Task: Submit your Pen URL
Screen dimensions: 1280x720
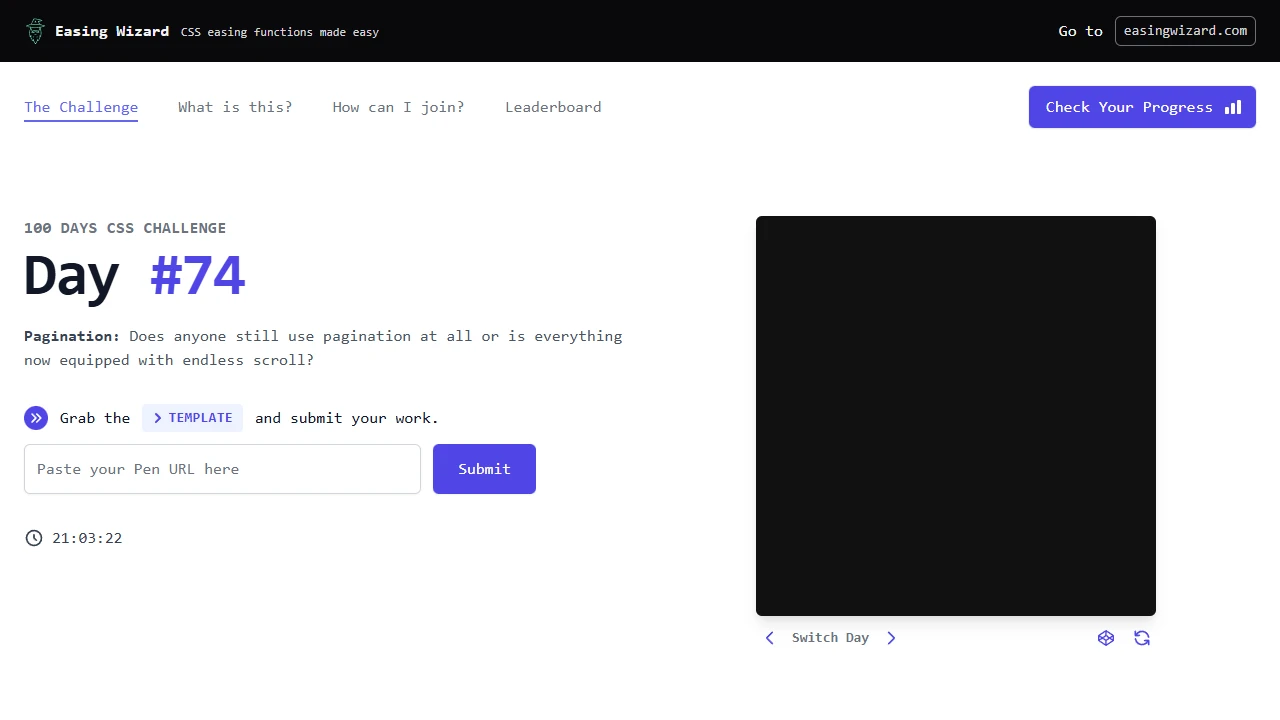Action: point(484,469)
